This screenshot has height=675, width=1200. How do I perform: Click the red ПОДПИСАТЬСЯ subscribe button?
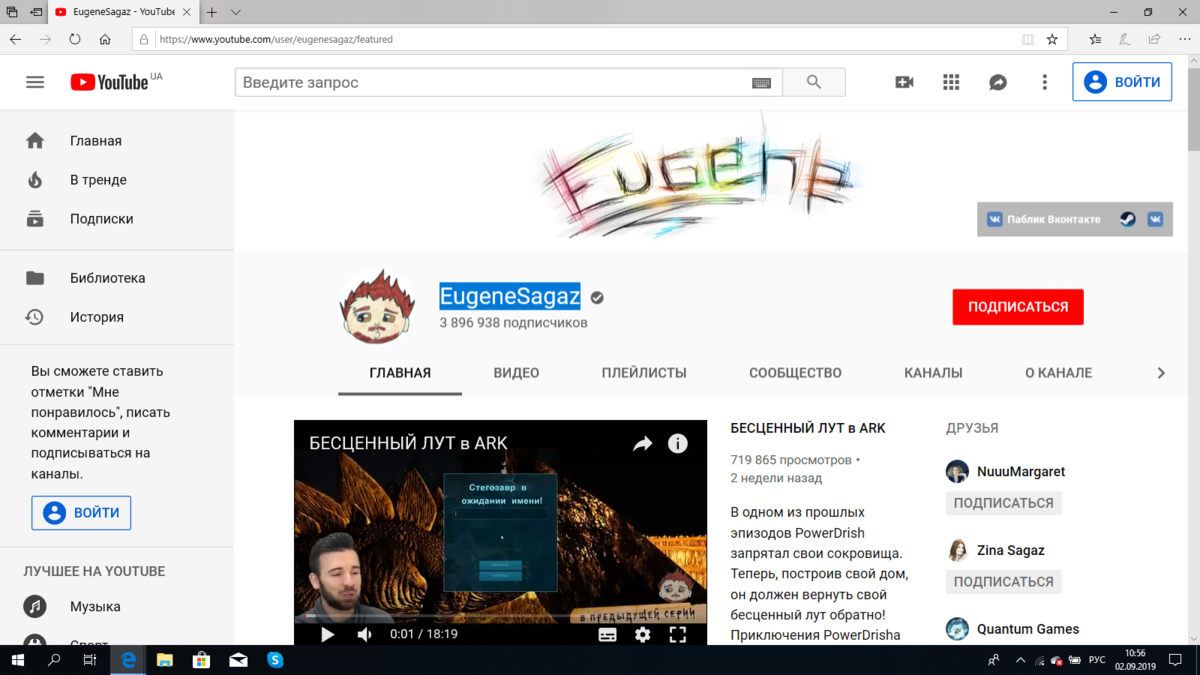(x=1018, y=307)
